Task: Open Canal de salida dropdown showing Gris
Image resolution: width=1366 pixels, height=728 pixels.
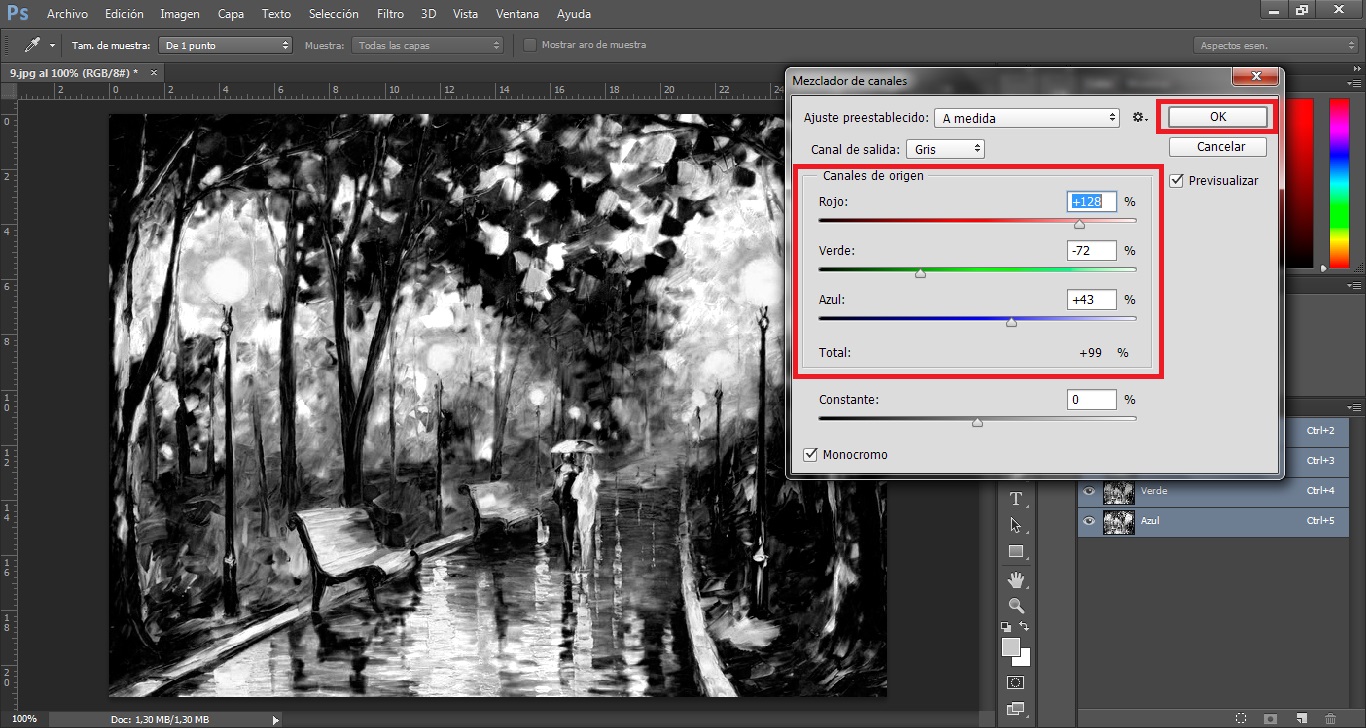Action: coord(946,149)
